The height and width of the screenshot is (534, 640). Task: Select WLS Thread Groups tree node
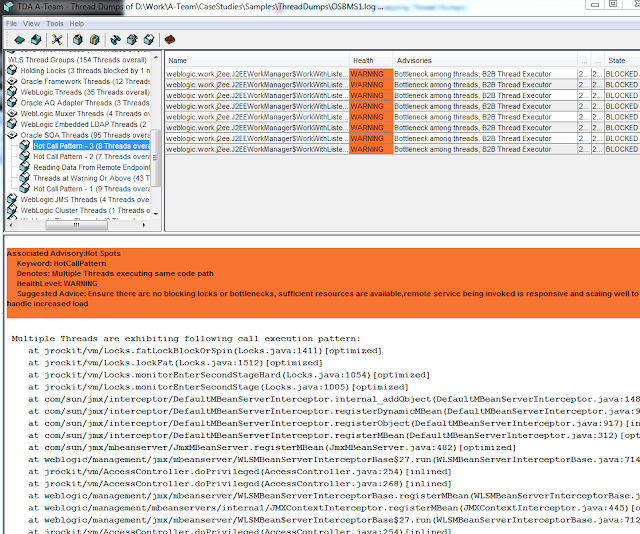coord(77,60)
